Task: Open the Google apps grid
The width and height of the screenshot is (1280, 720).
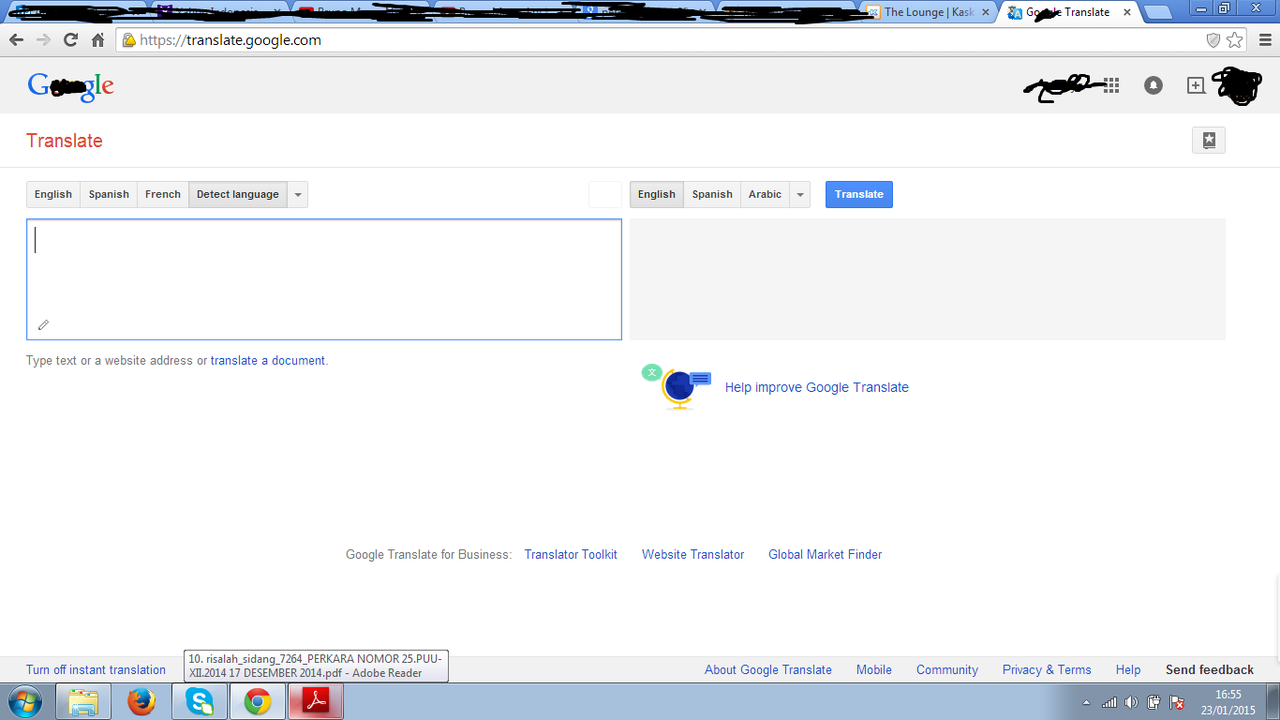Action: click(1111, 86)
